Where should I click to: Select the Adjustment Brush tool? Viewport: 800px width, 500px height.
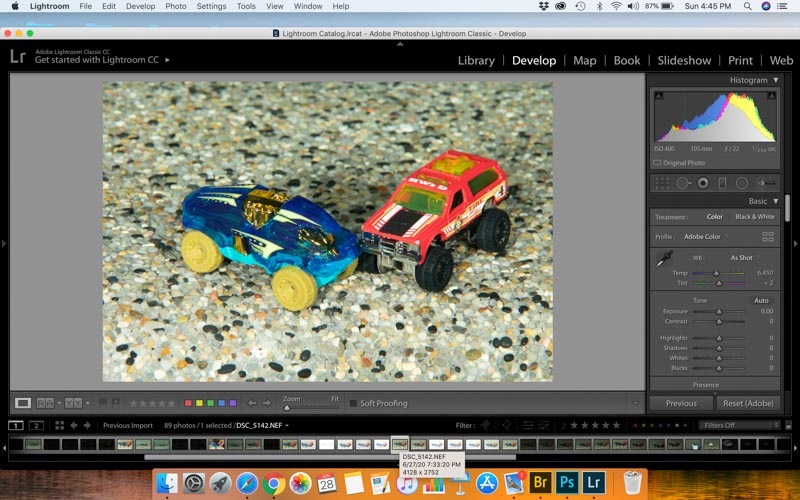[x=766, y=183]
